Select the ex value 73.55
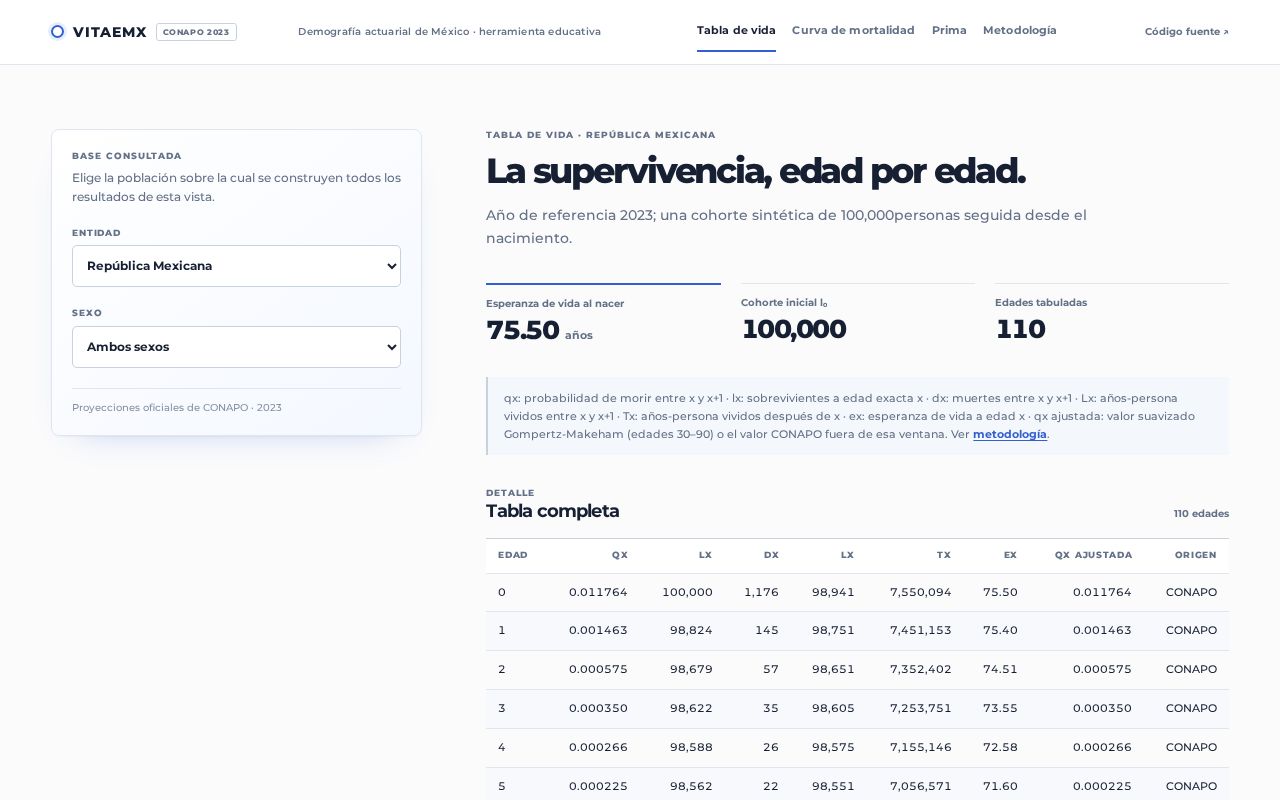The image size is (1280, 800). tap(1000, 708)
